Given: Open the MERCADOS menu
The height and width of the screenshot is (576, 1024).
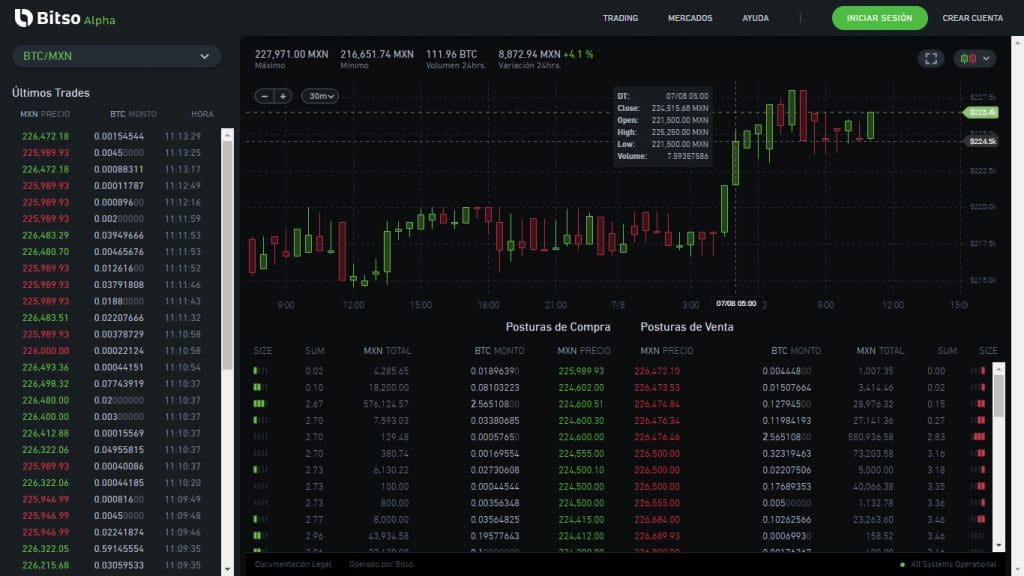Looking at the screenshot, I should (x=692, y=17).
